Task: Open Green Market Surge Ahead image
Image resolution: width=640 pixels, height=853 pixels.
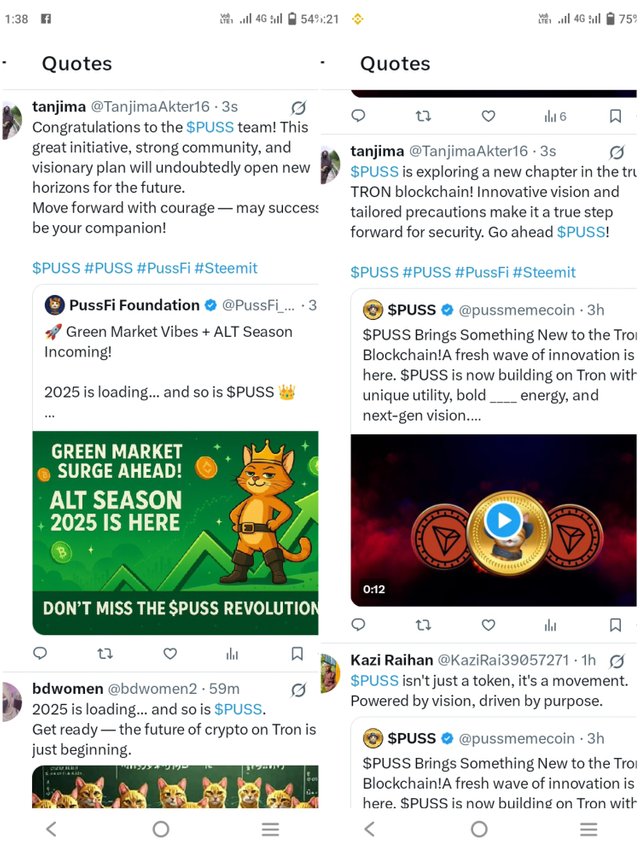Action: click(175, 533)
